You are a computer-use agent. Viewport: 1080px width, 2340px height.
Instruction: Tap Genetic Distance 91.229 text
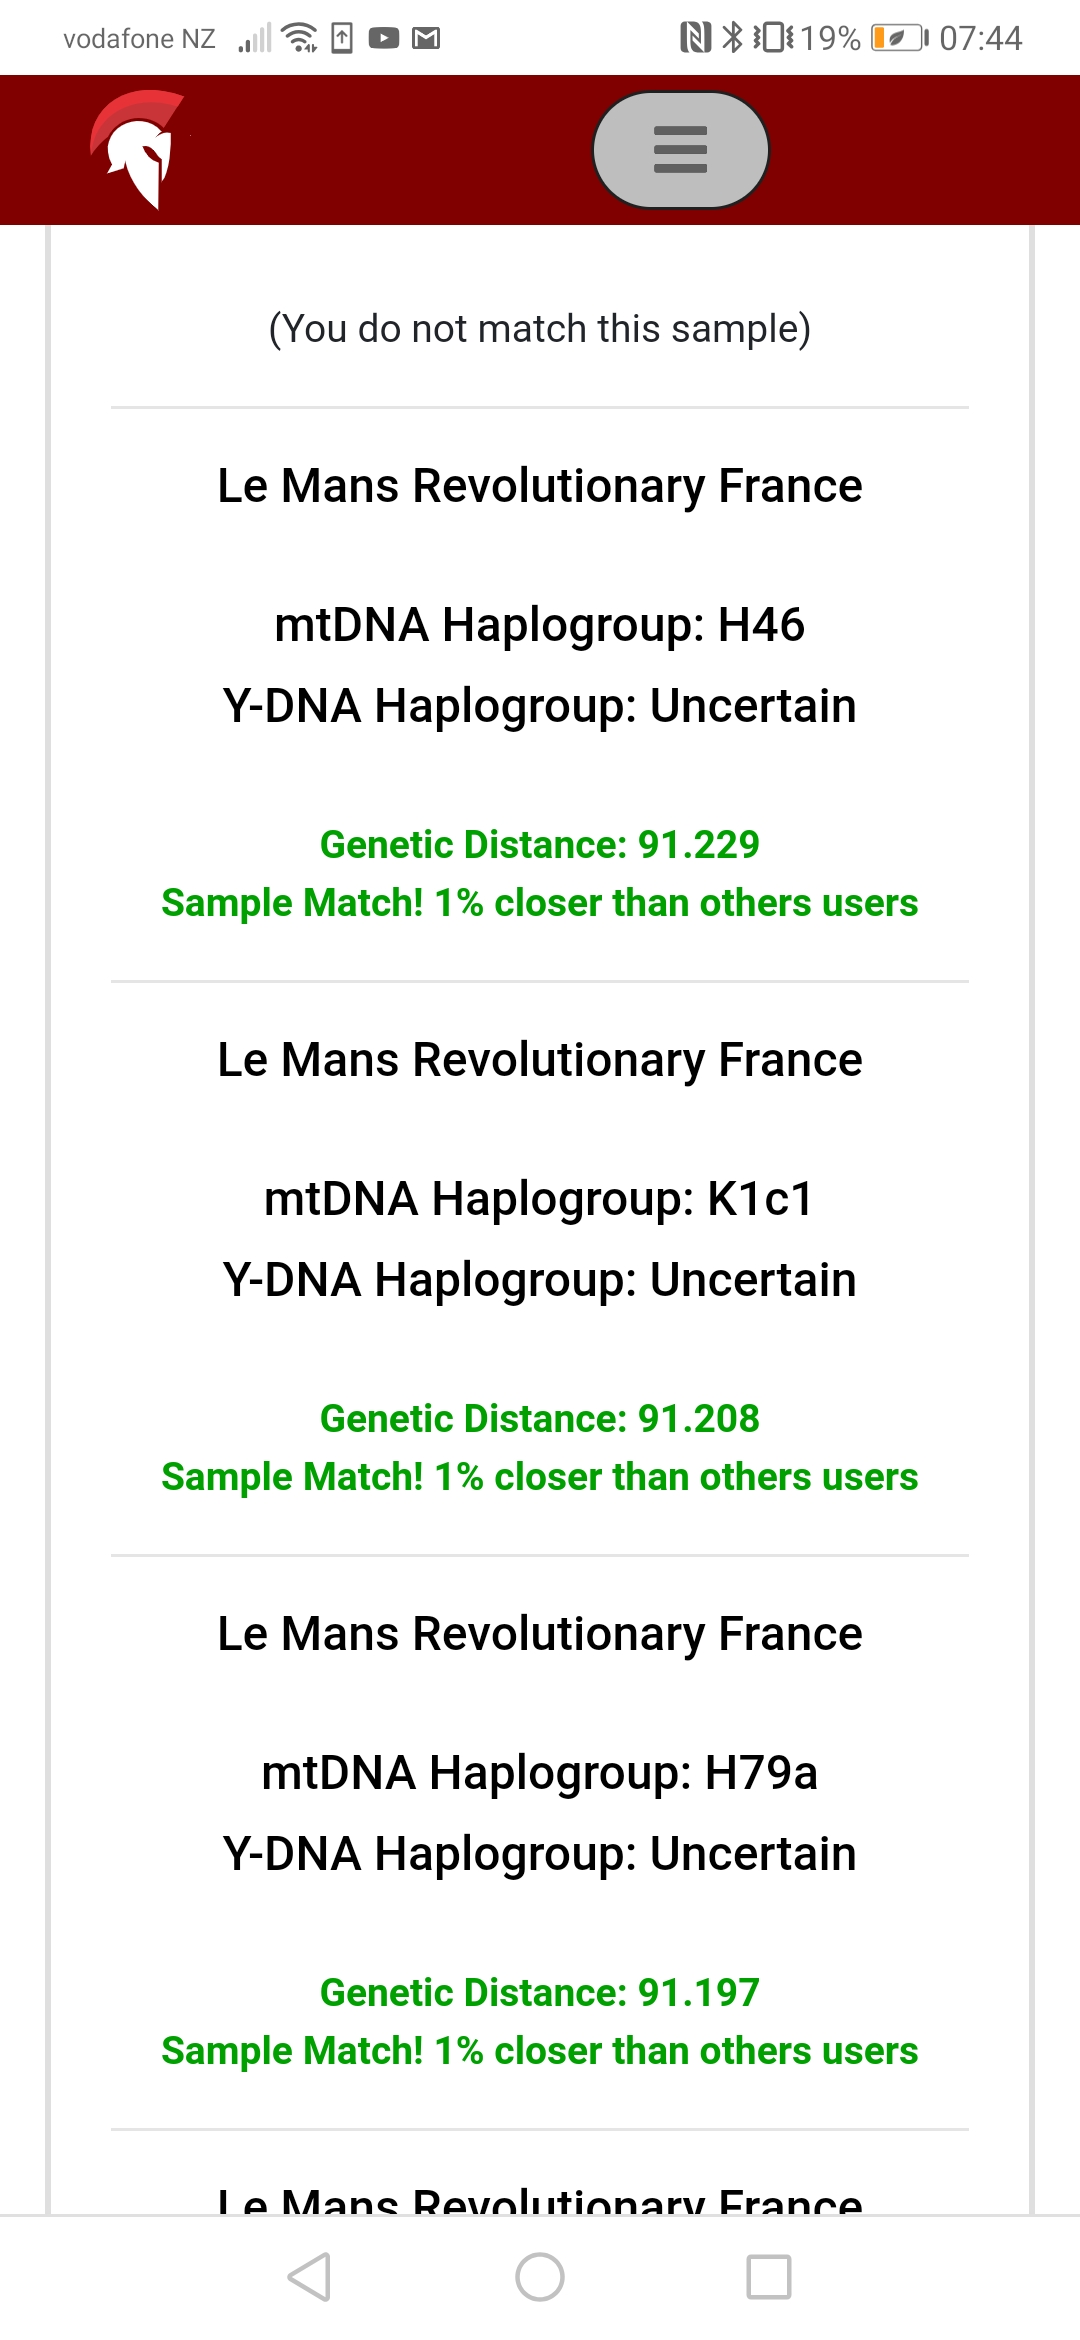[x=540, y=845]
